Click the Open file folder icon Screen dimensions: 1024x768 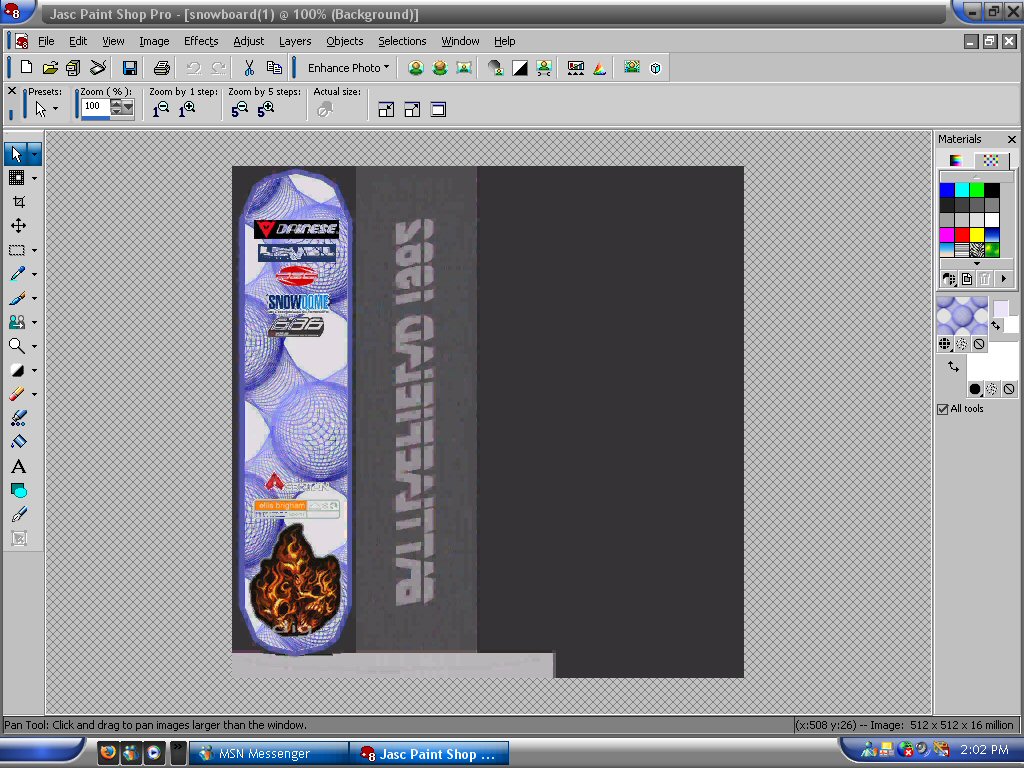(50, 67)
